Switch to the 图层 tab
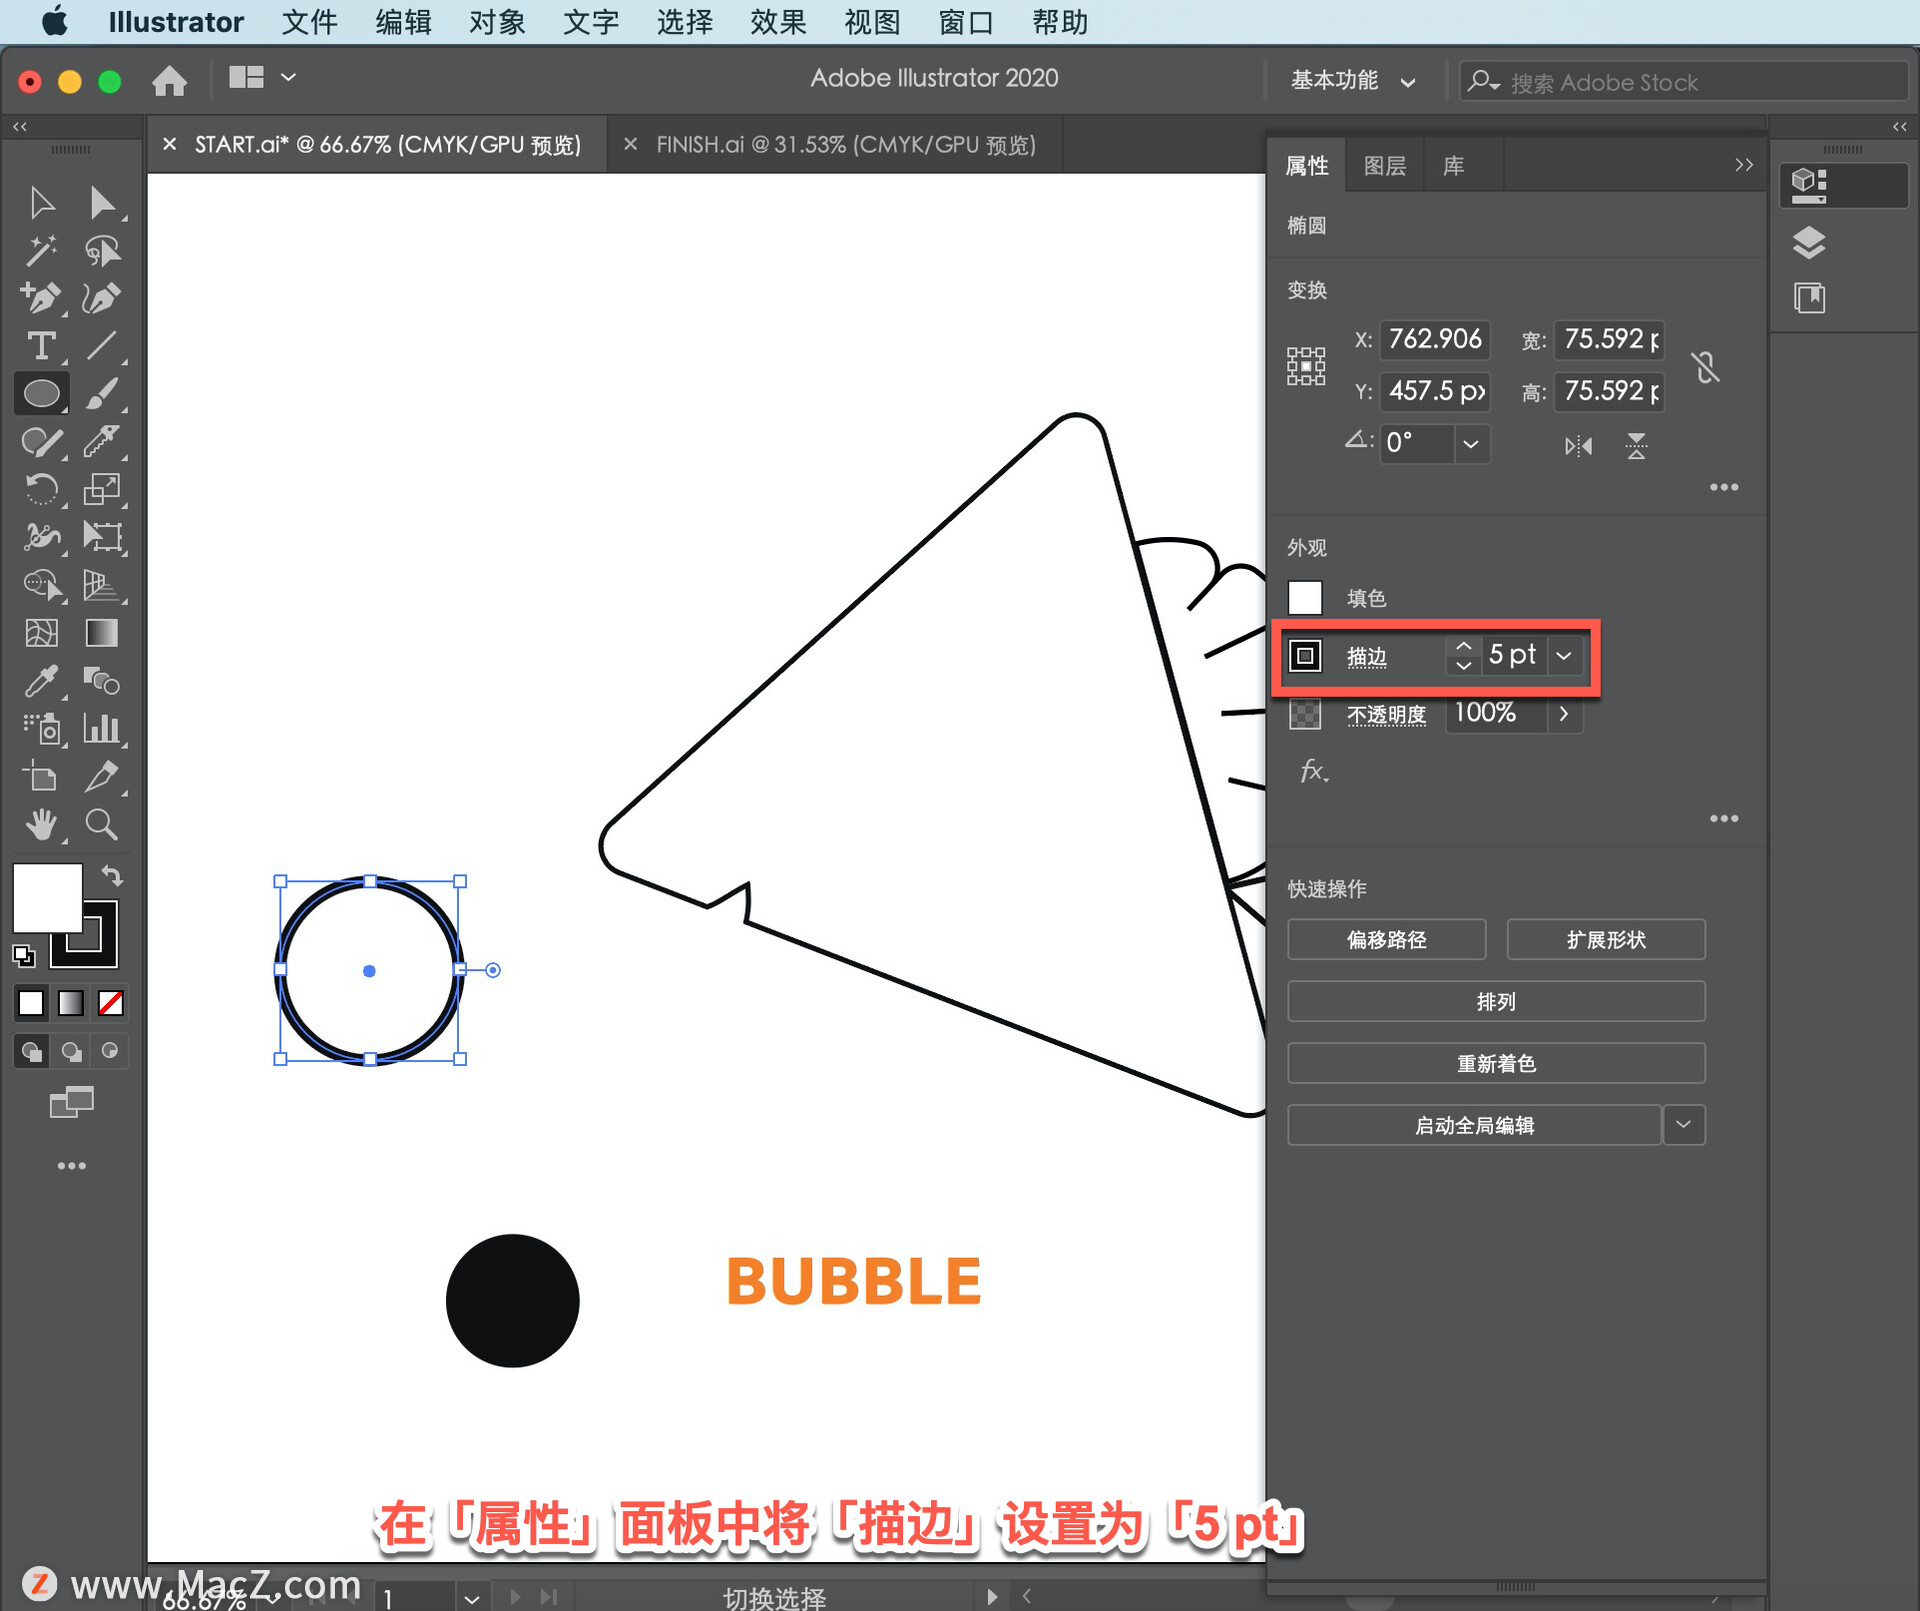 (1384, 166)
